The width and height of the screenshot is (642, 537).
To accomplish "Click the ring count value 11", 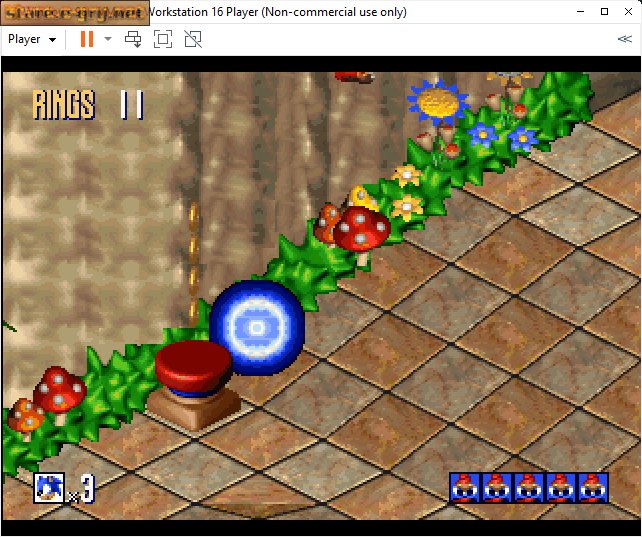I will (x=132, y=105).
